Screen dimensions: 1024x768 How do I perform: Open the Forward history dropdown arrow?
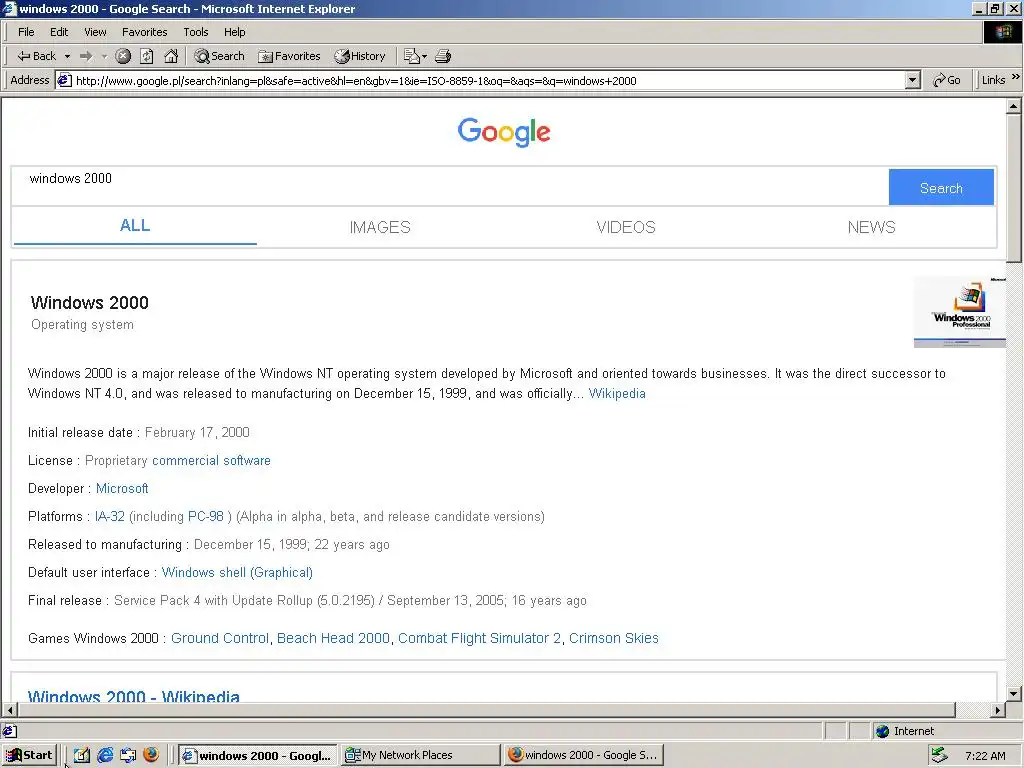point(104,56)
